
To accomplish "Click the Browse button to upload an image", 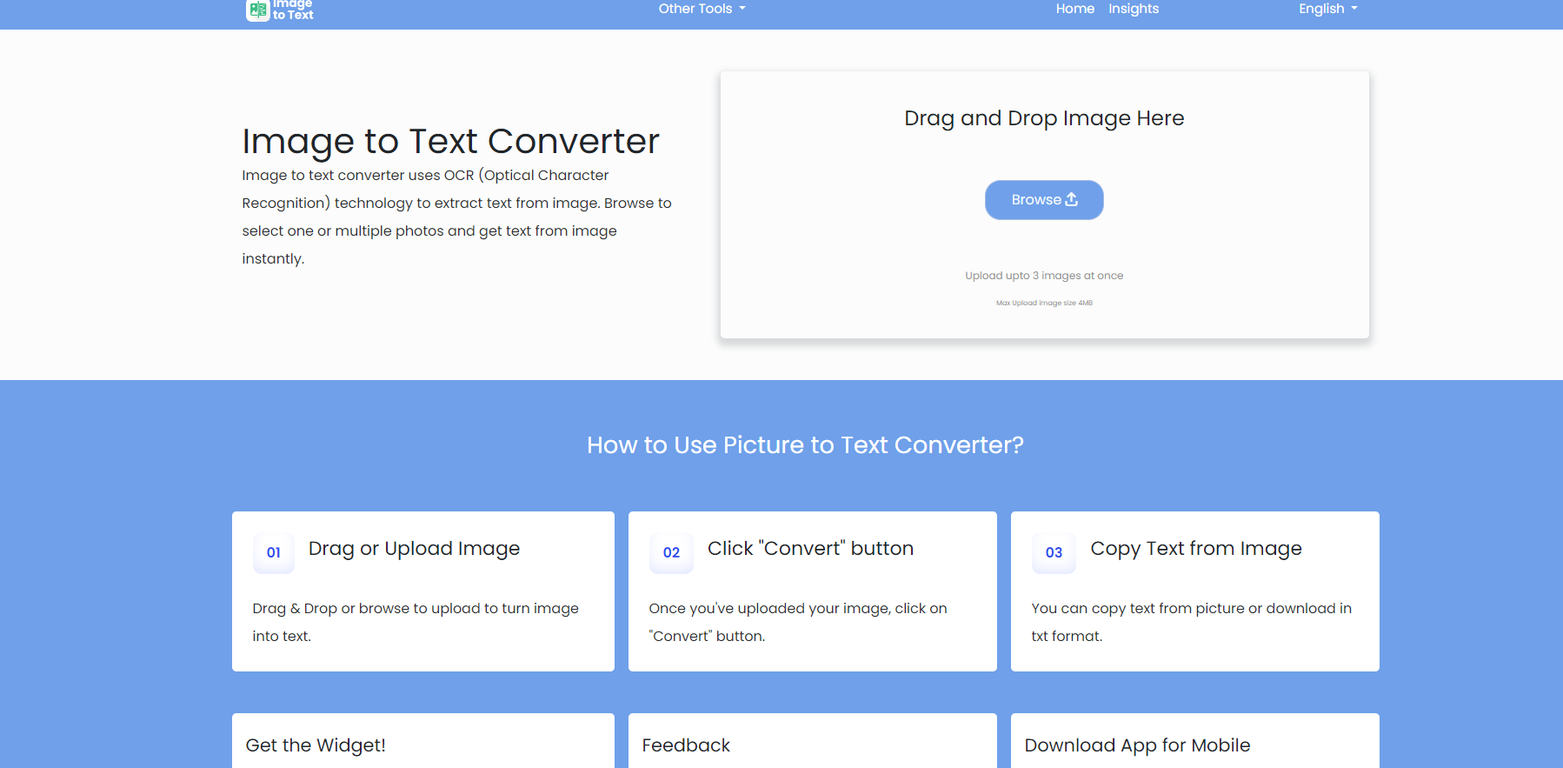I will 1044,199.
